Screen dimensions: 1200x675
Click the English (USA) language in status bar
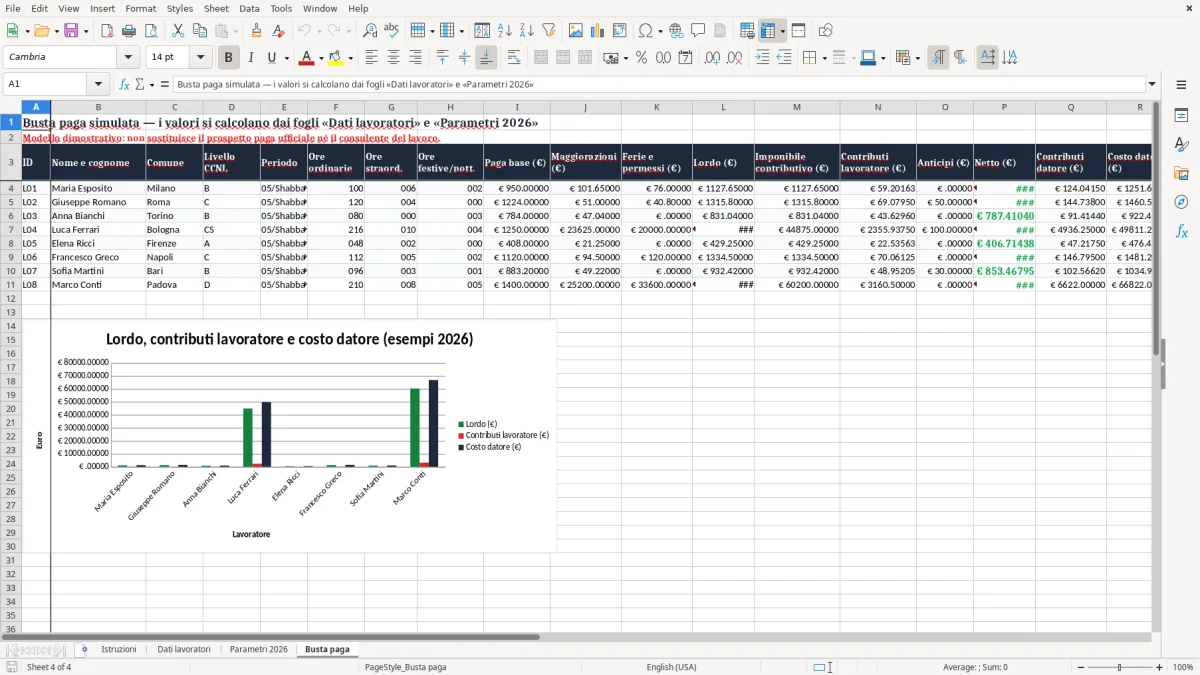tap(672, 667)
